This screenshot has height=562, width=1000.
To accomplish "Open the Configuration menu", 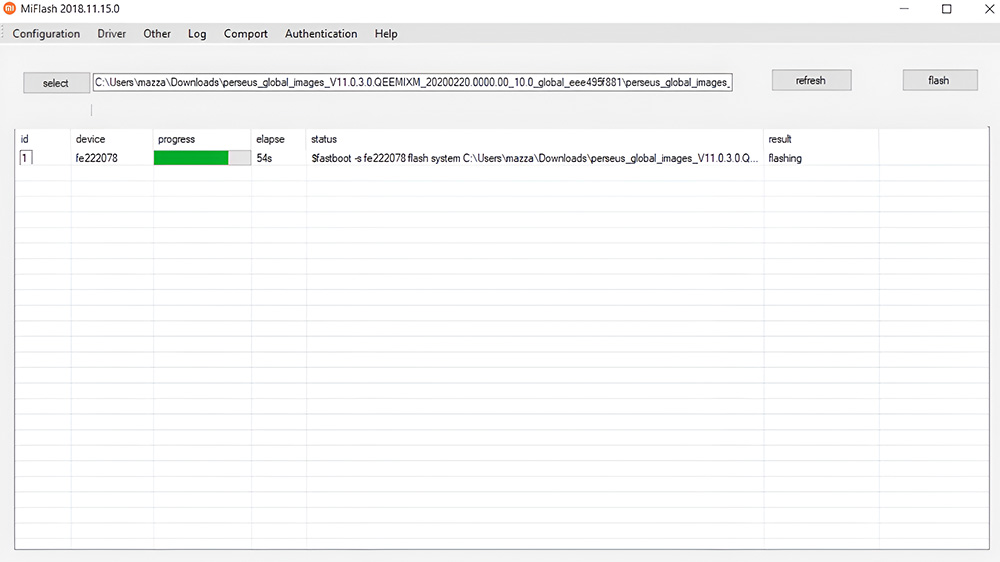I will coord(46,34).
